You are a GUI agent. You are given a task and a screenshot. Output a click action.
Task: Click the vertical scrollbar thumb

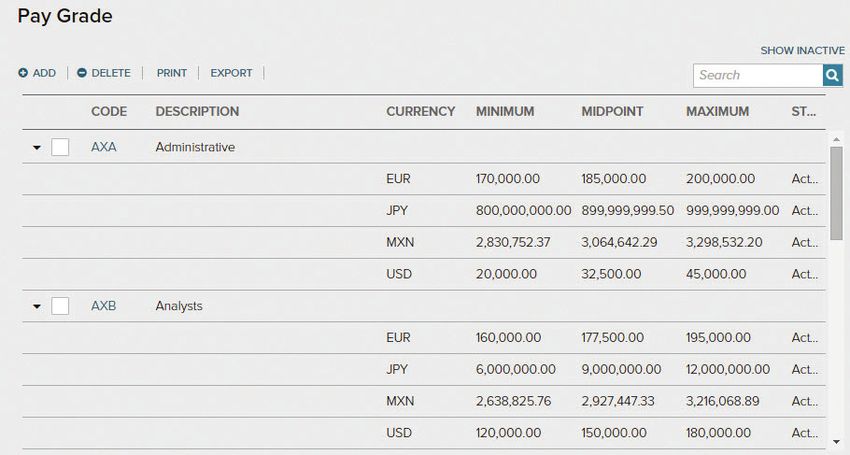(836, 193)
